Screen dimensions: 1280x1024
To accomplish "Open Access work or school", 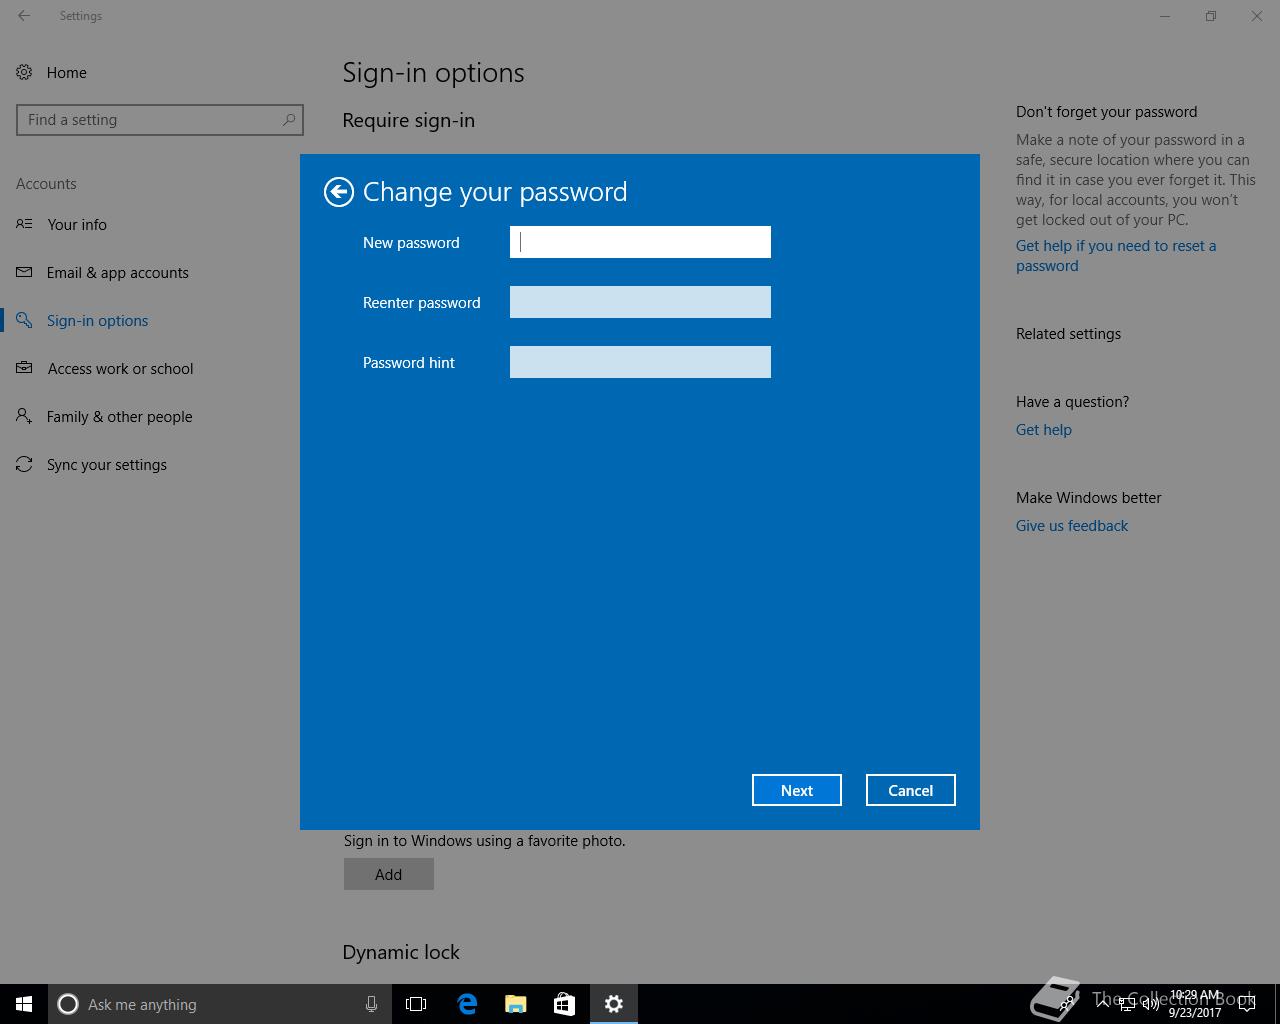I will pos(121,369).
